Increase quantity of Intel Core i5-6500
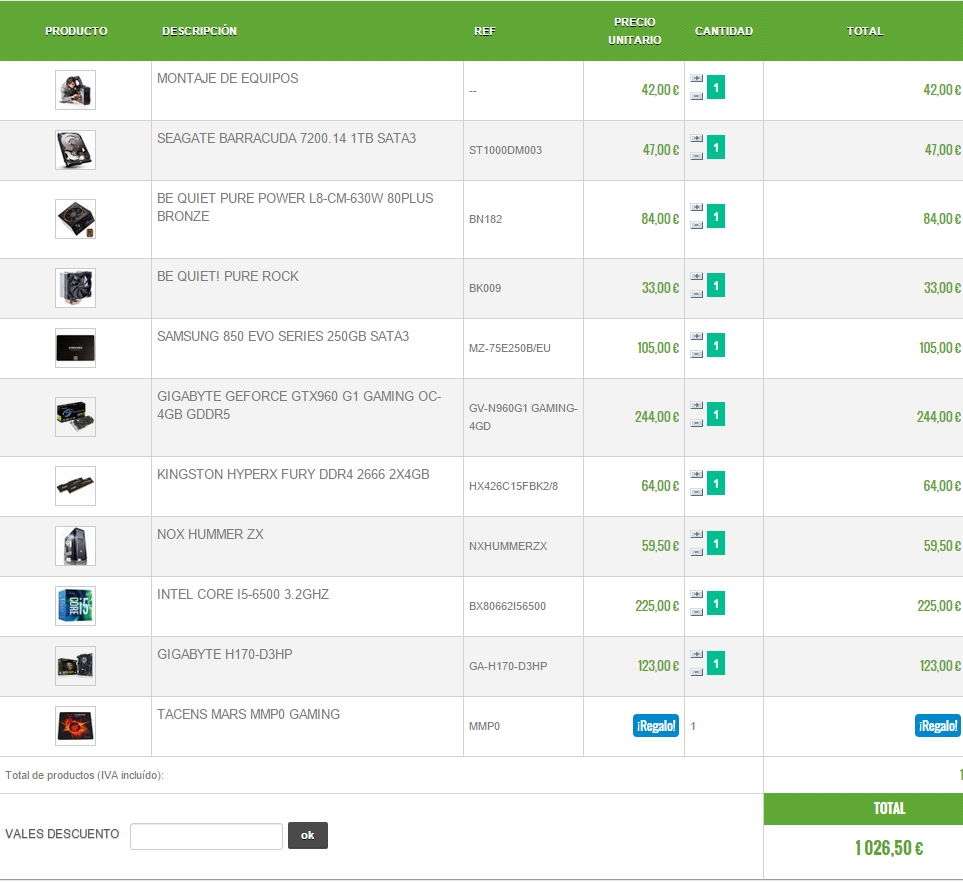Screen dimensions: 963x882 coord(696,595)
